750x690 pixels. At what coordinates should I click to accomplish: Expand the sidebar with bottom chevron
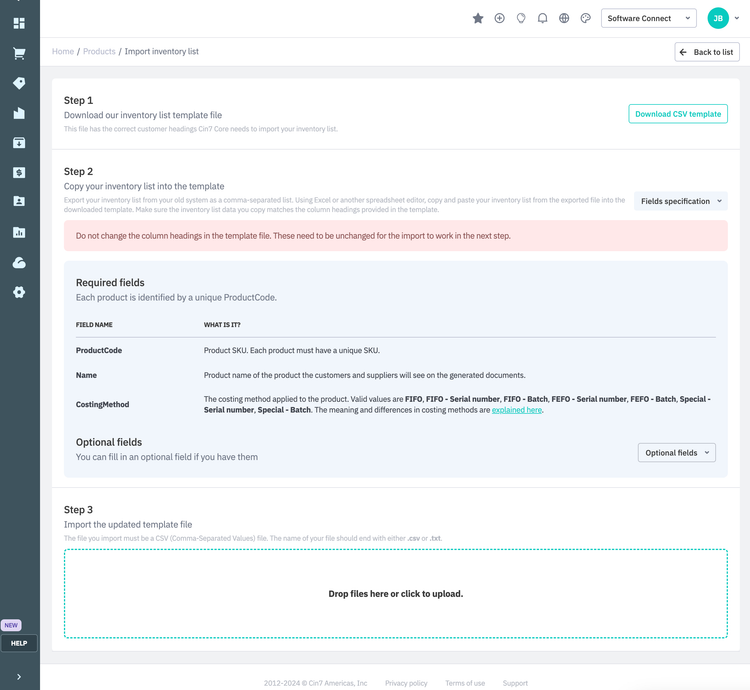pyautogui.click(x=19, y=677)
